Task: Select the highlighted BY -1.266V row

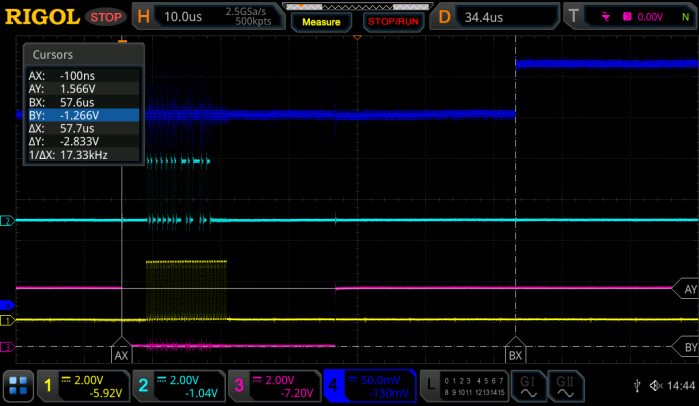Action: [x=83, y=115]
